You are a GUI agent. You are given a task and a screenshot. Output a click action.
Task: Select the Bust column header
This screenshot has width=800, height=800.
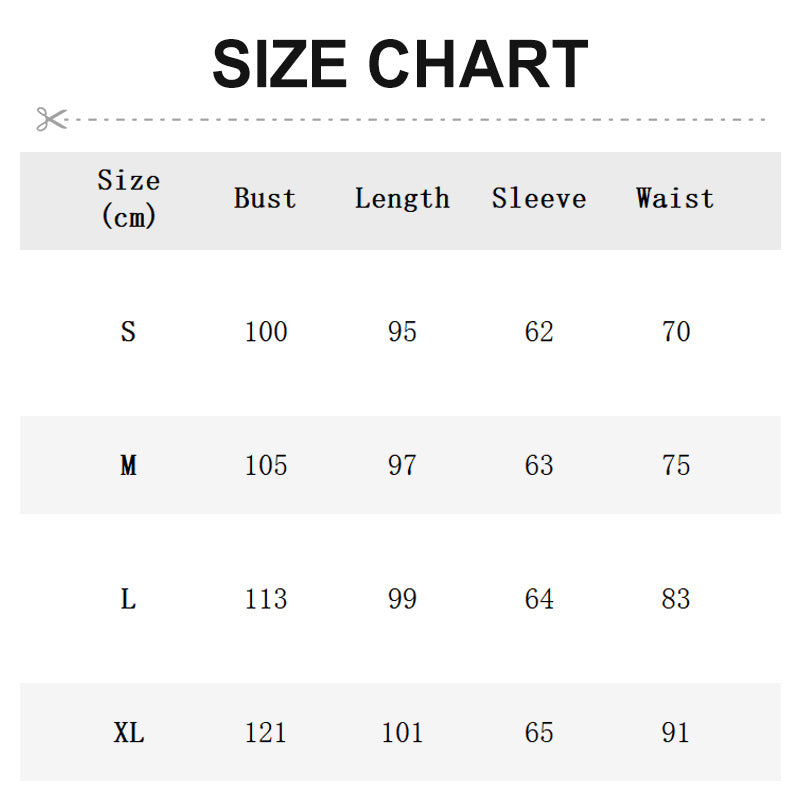[265, 198]
